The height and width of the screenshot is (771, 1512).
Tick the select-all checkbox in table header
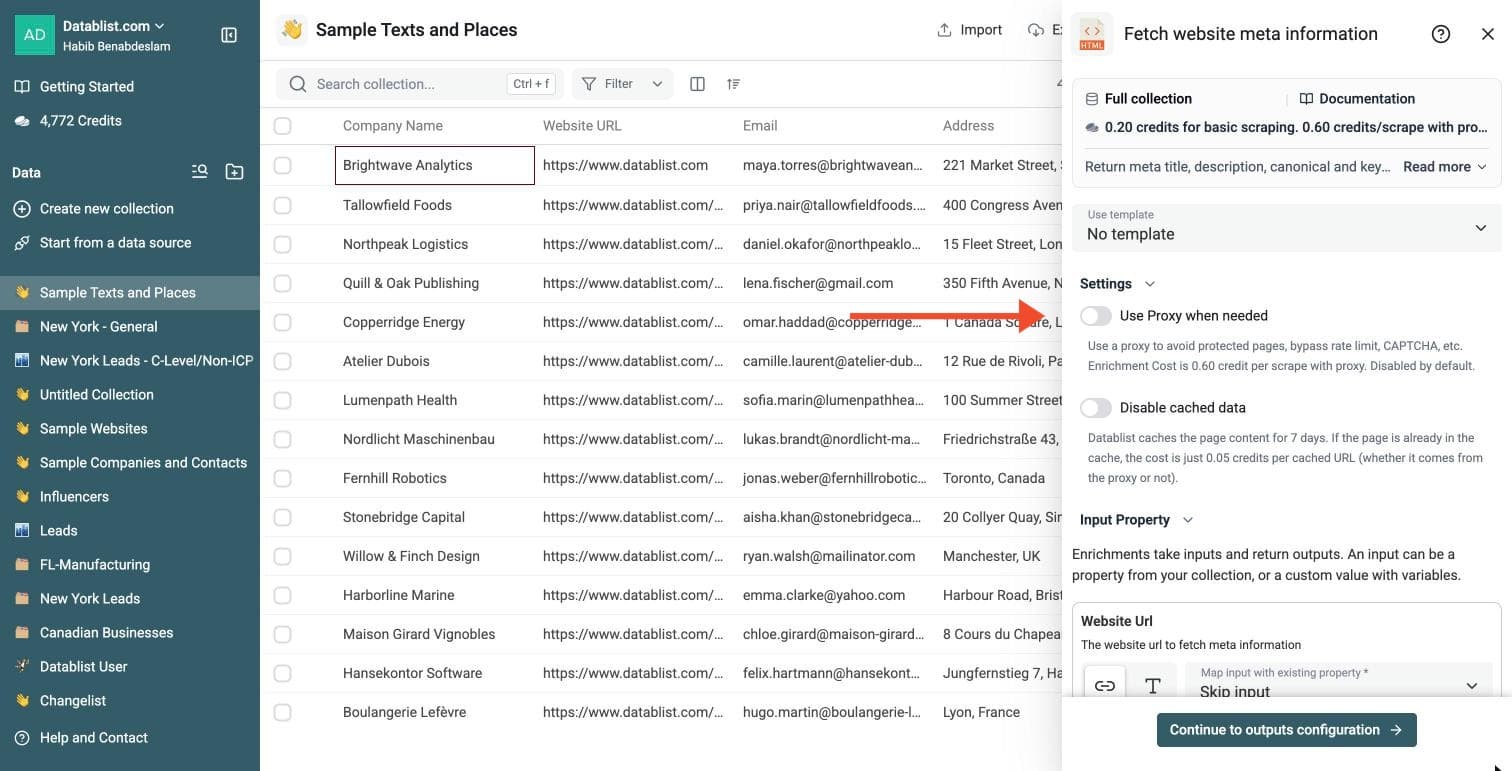click(283, 126)
